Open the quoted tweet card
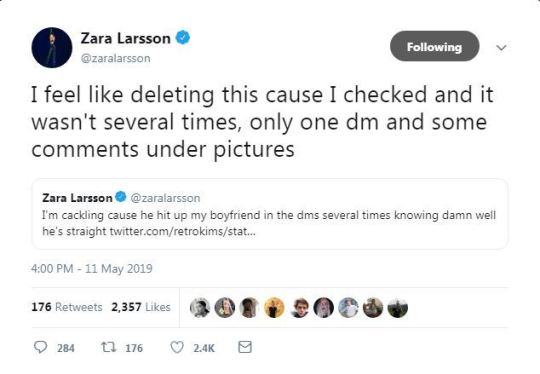Screen dimensions: 540x374 [270, 214]
